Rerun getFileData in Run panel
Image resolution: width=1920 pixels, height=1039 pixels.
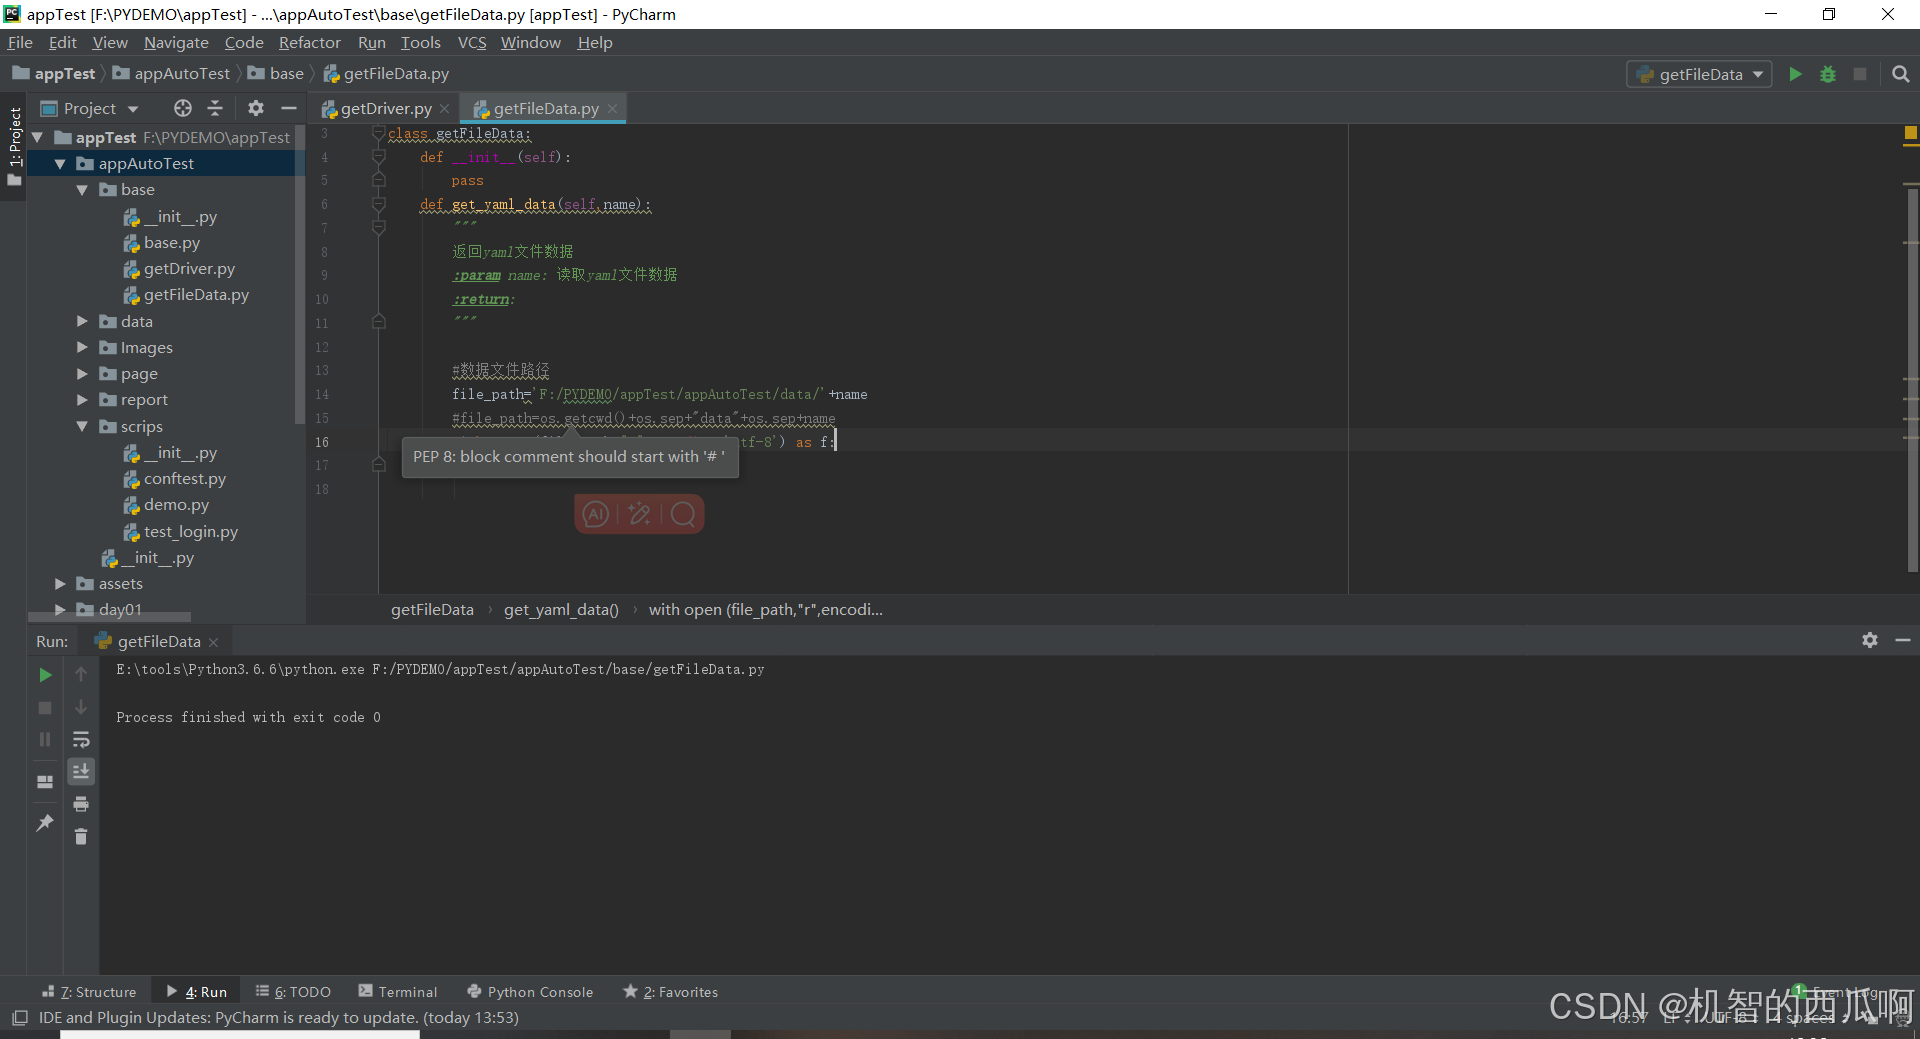coord(45,675)
